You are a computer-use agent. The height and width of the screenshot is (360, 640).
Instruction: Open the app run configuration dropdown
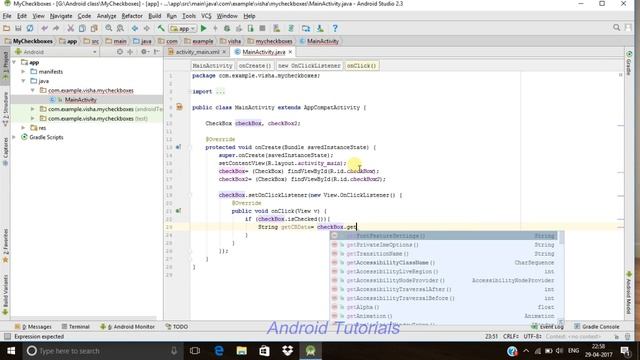[x=183, y=29]
